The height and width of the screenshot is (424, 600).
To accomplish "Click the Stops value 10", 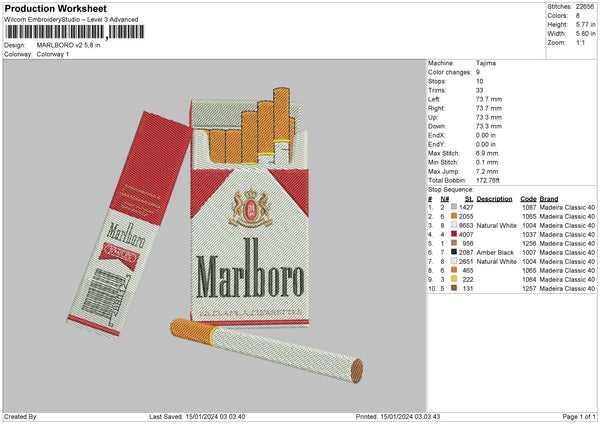I will coord(479,82).
